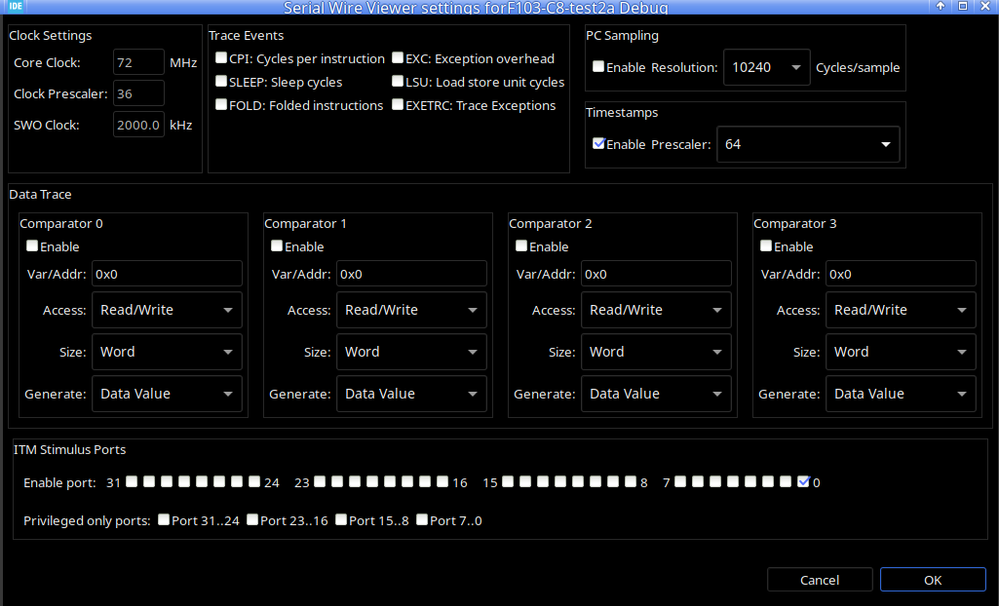Enable ITM stimulus port 31

click(131, 482)
